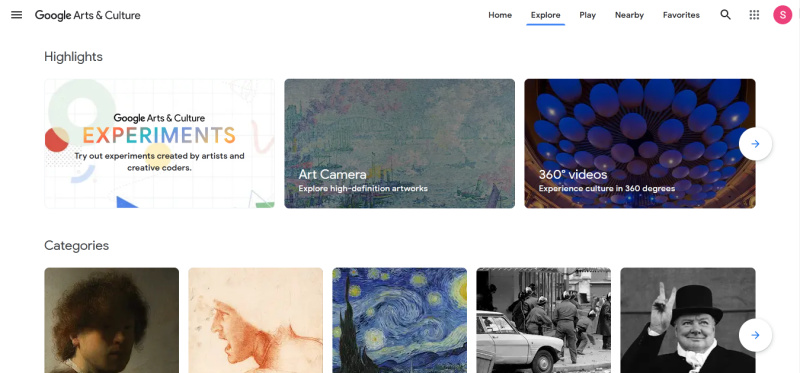This screenshot has height=373, width=800.
Task: Advance Highlights carousel with right arrow
Action: click(x=755, y=144)
